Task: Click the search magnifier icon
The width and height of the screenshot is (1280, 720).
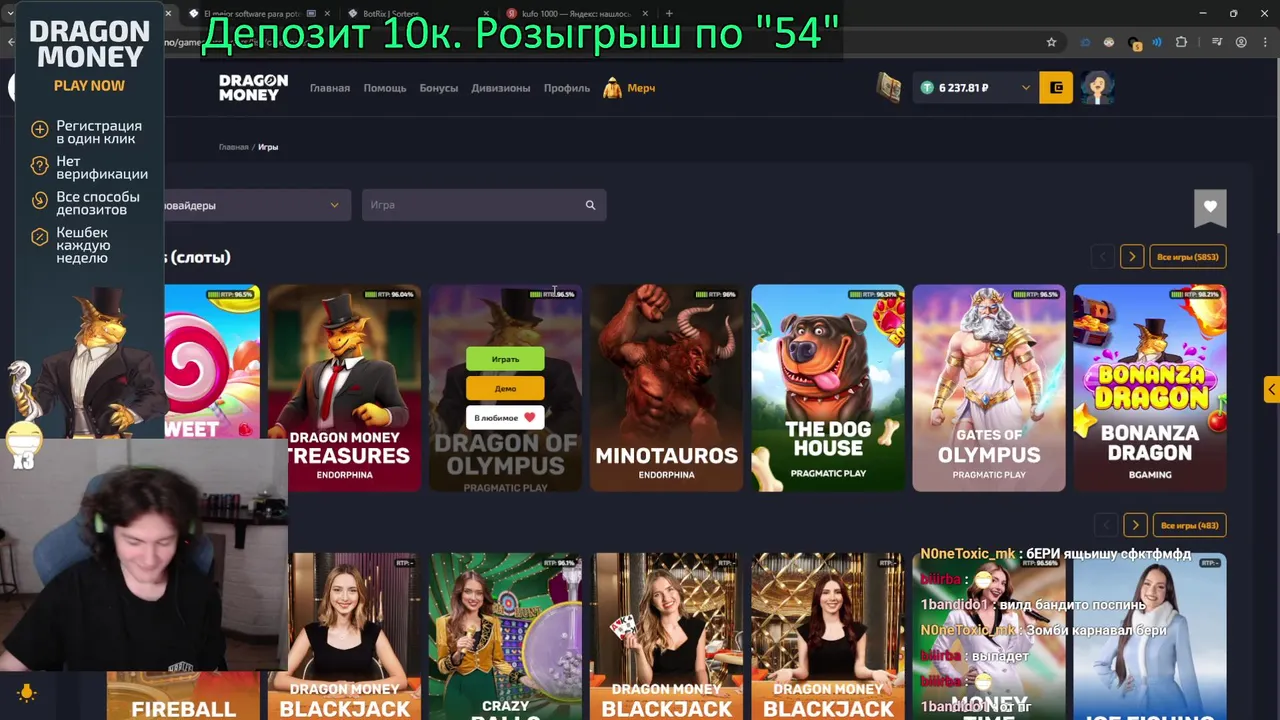Action: pos(590,205)
